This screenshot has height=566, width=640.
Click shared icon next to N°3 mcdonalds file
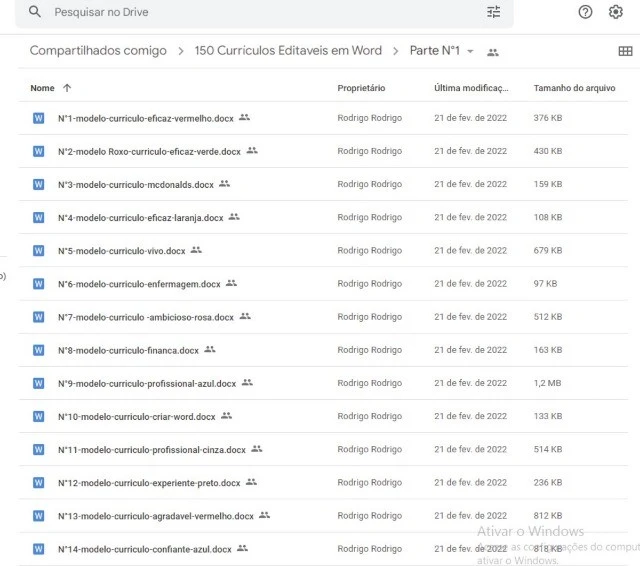224,183
